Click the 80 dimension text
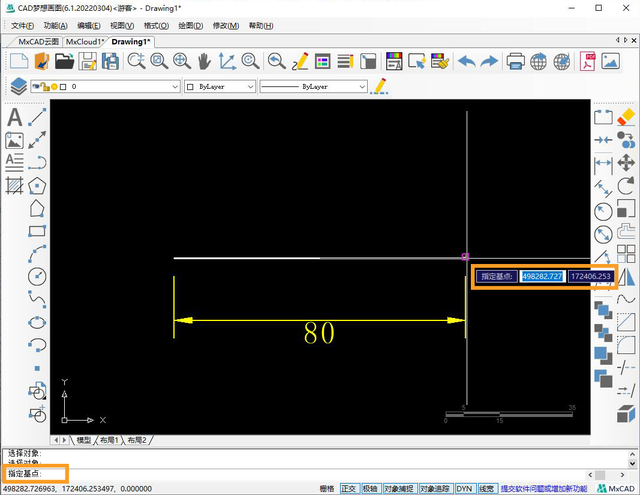 click(x=319, y=333)
